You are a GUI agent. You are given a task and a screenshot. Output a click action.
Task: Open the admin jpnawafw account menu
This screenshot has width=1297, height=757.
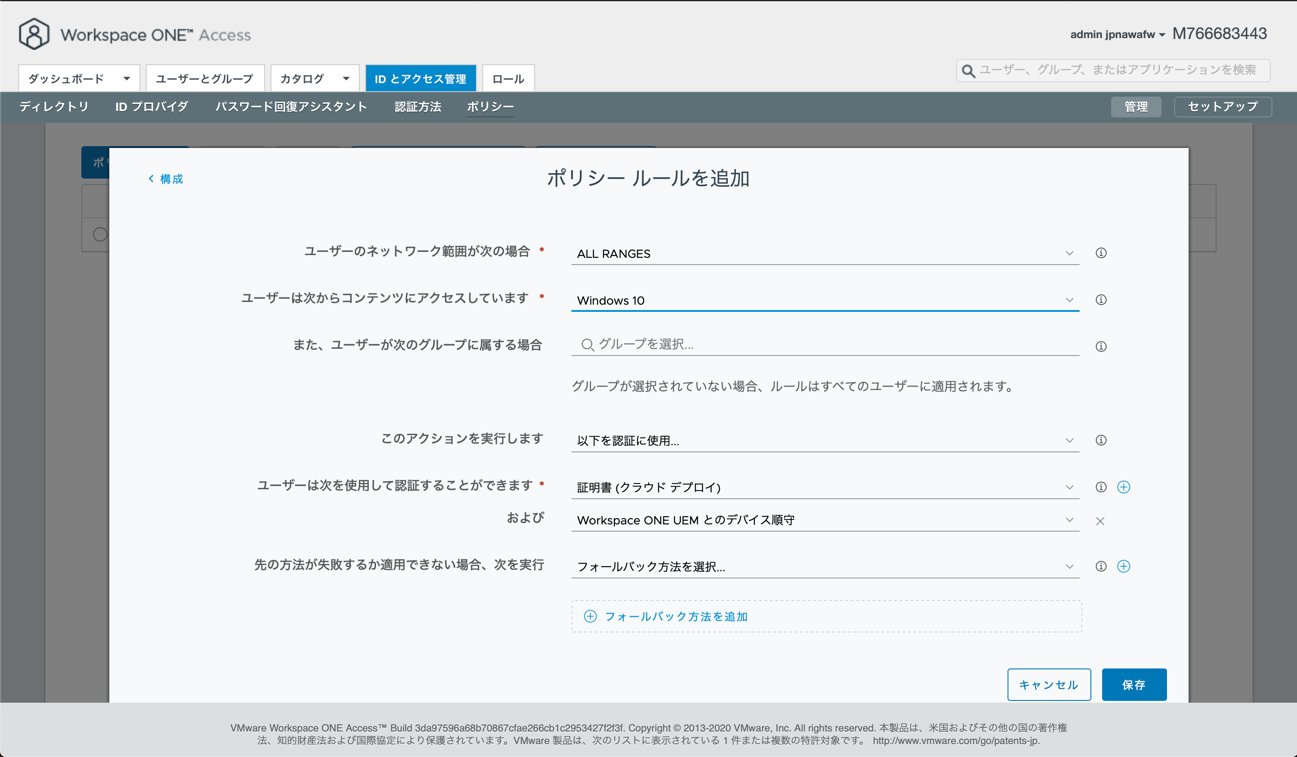pyautogui.click(x=1117, y=35)
